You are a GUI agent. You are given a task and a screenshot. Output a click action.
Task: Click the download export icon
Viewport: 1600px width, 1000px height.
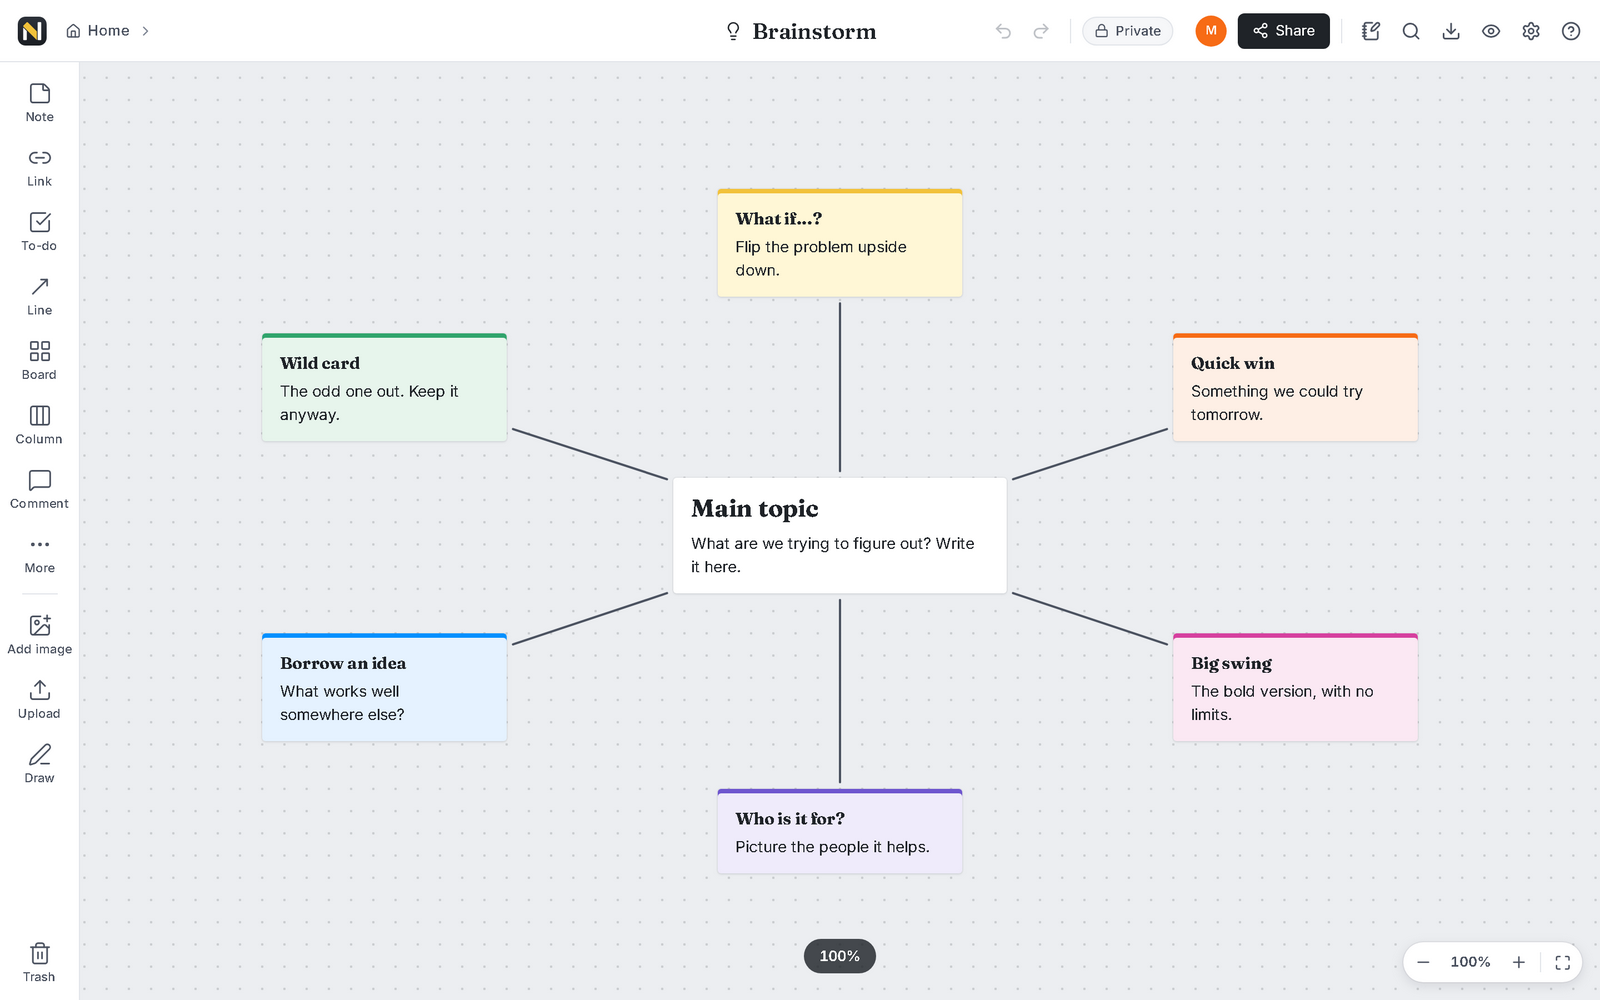click(x=1451, y=31)
